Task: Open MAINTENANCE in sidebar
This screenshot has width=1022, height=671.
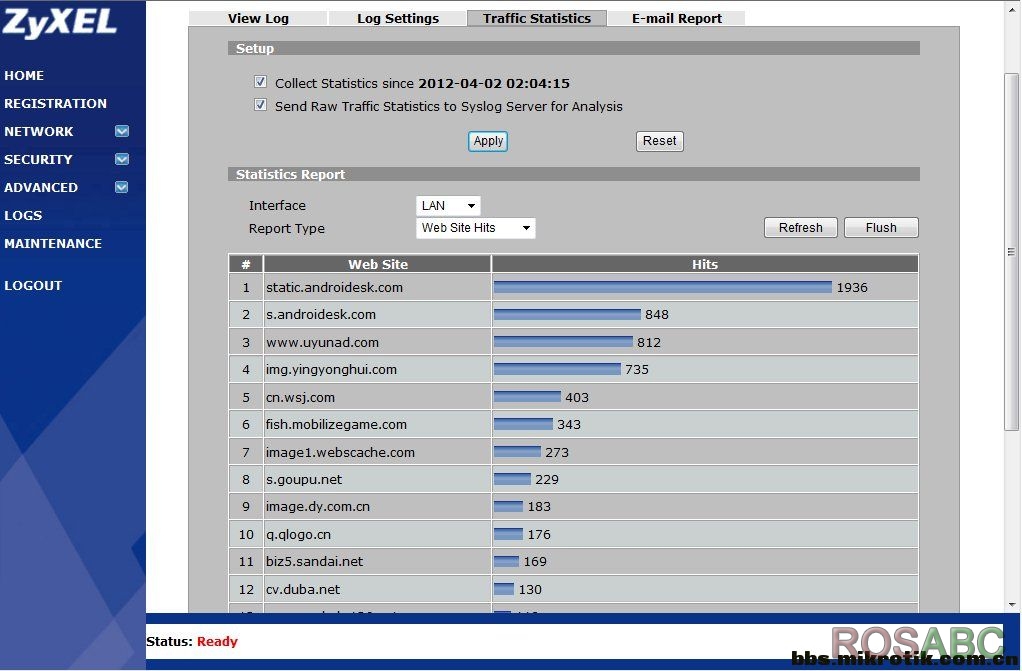Action: click(x=53, y=243)
